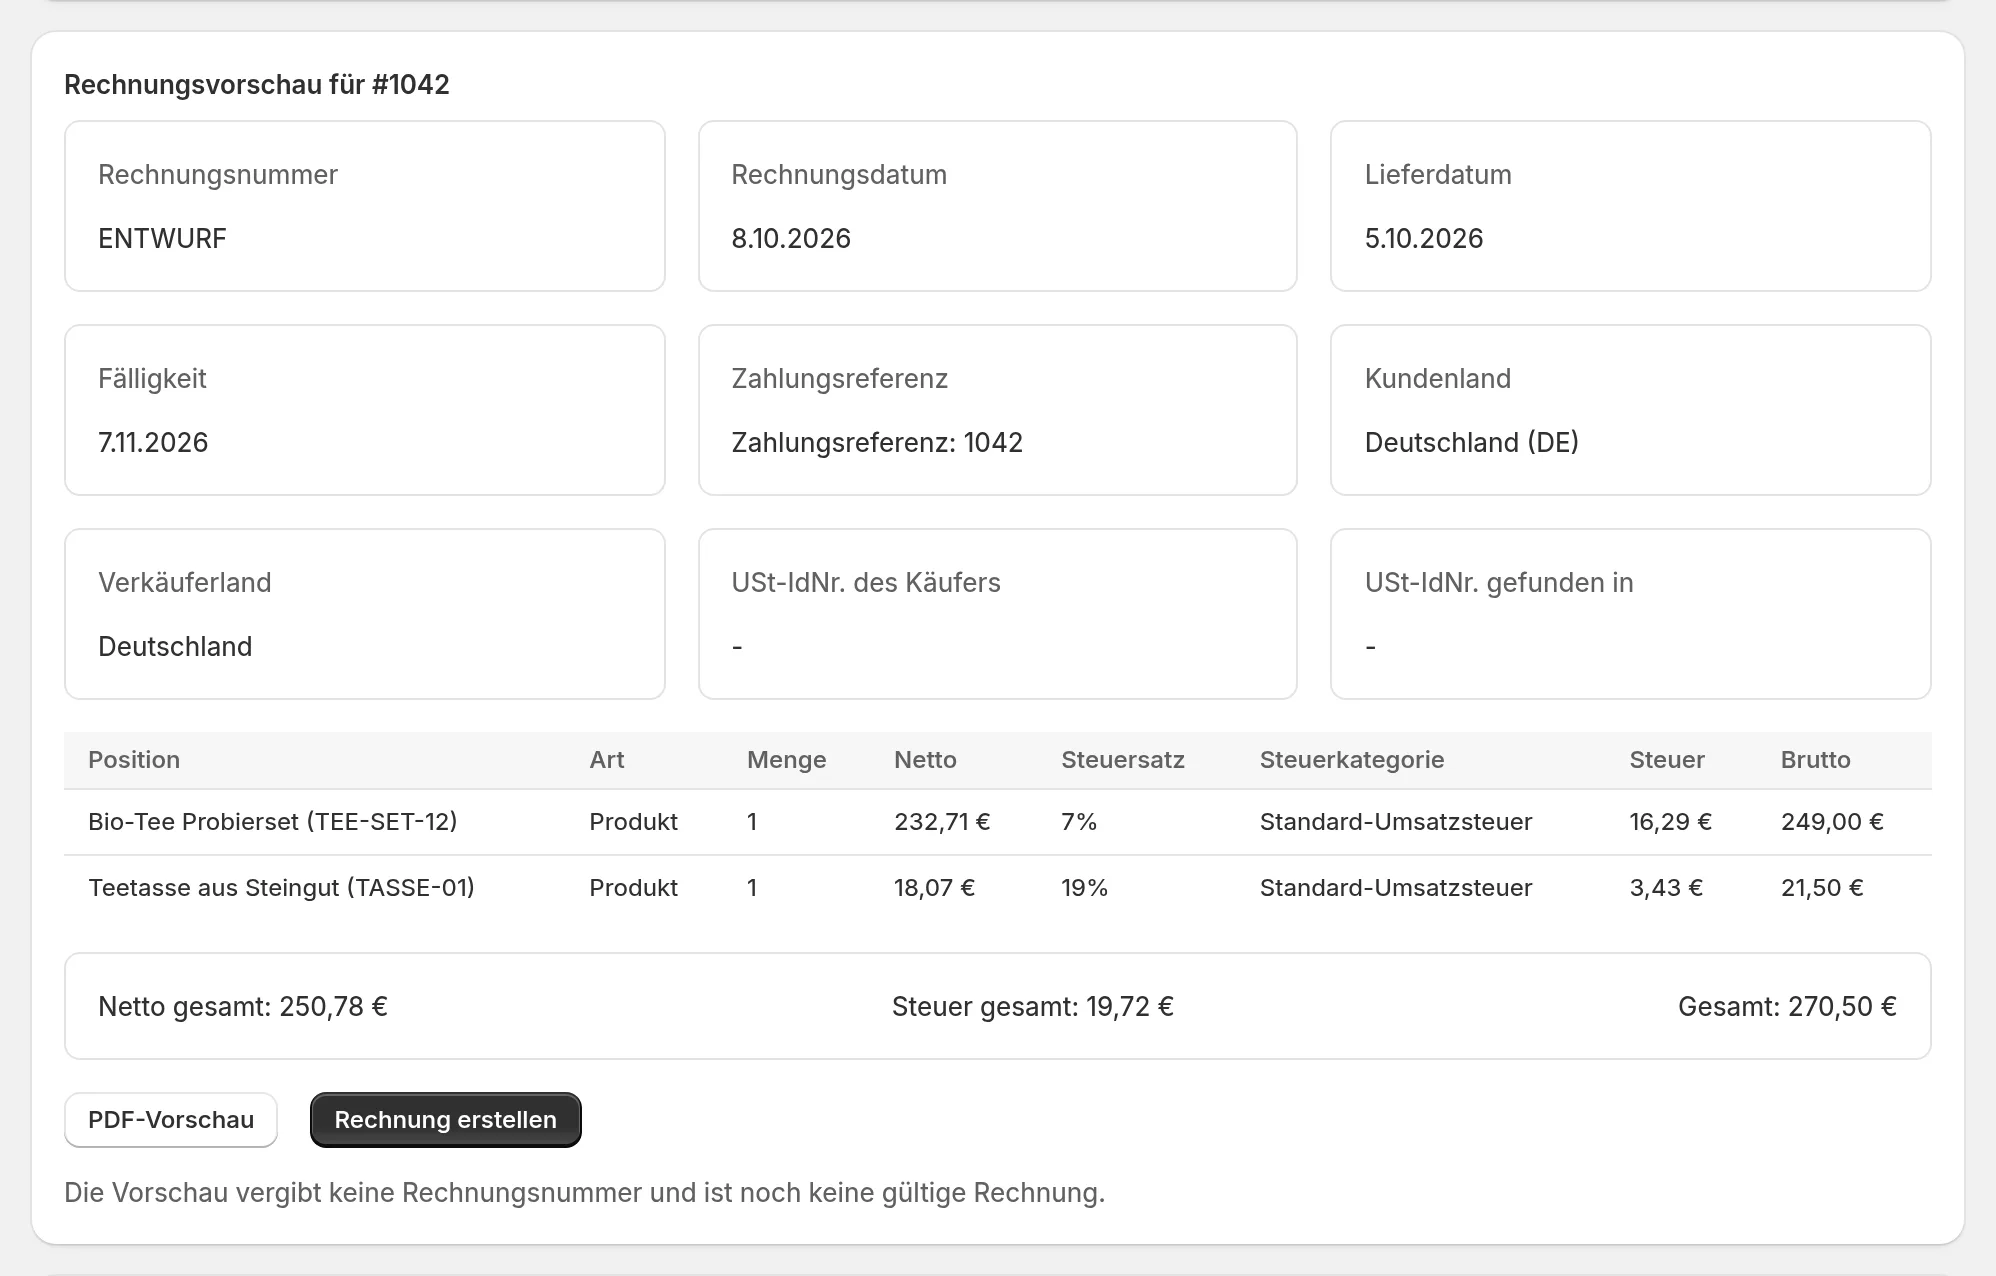The height and width of the screenshot is (1276, 1996).
Task: Click the Verkäuferland value Deutschland
Action: pos(175,647)
